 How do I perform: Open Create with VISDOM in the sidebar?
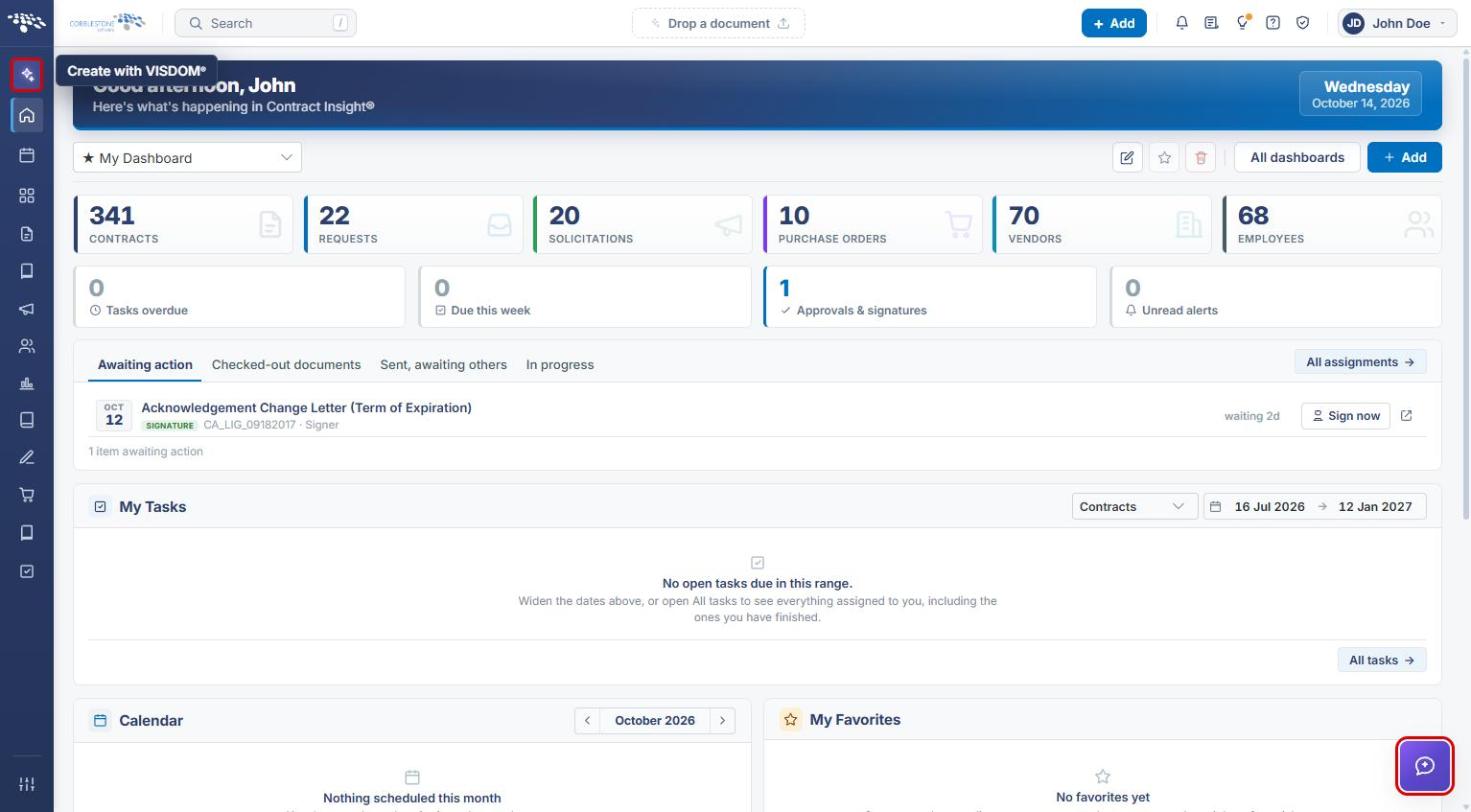coord(27,75)
